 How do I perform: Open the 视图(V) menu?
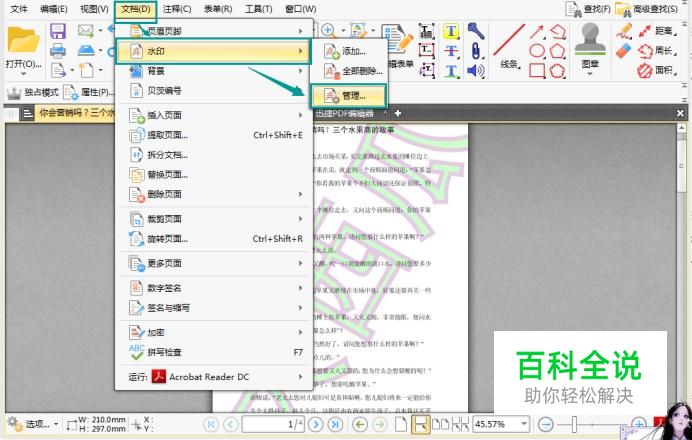tap(94, 9)
